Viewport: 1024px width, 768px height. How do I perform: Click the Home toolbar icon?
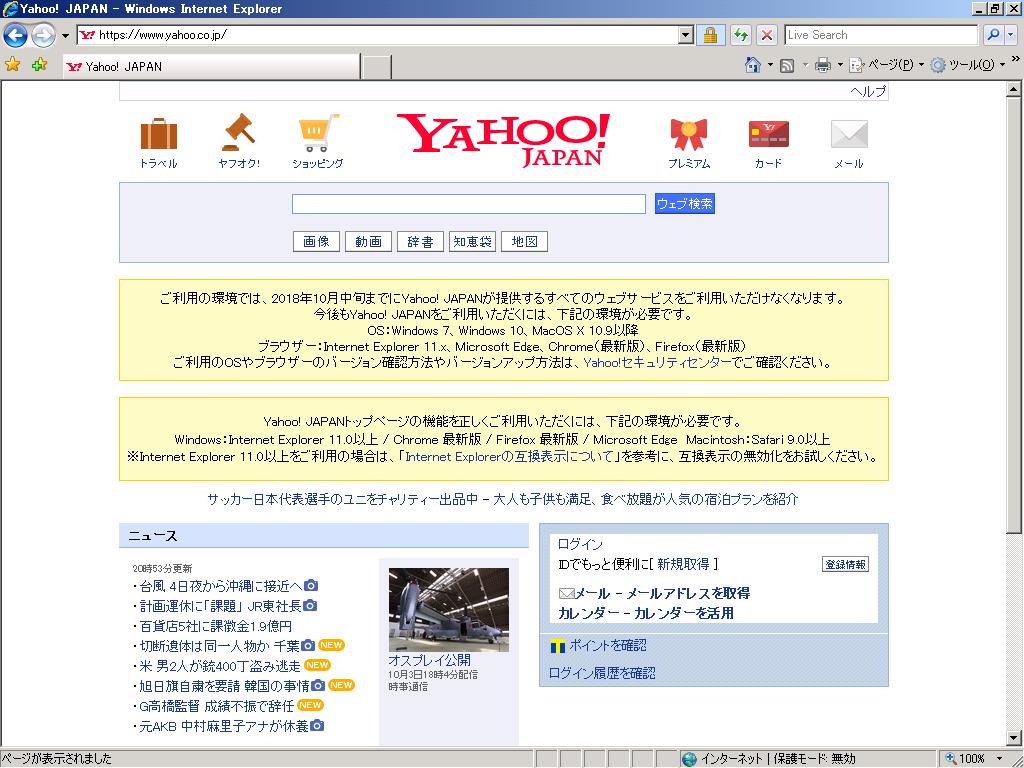pyautogui.click(x=753, y=65)
